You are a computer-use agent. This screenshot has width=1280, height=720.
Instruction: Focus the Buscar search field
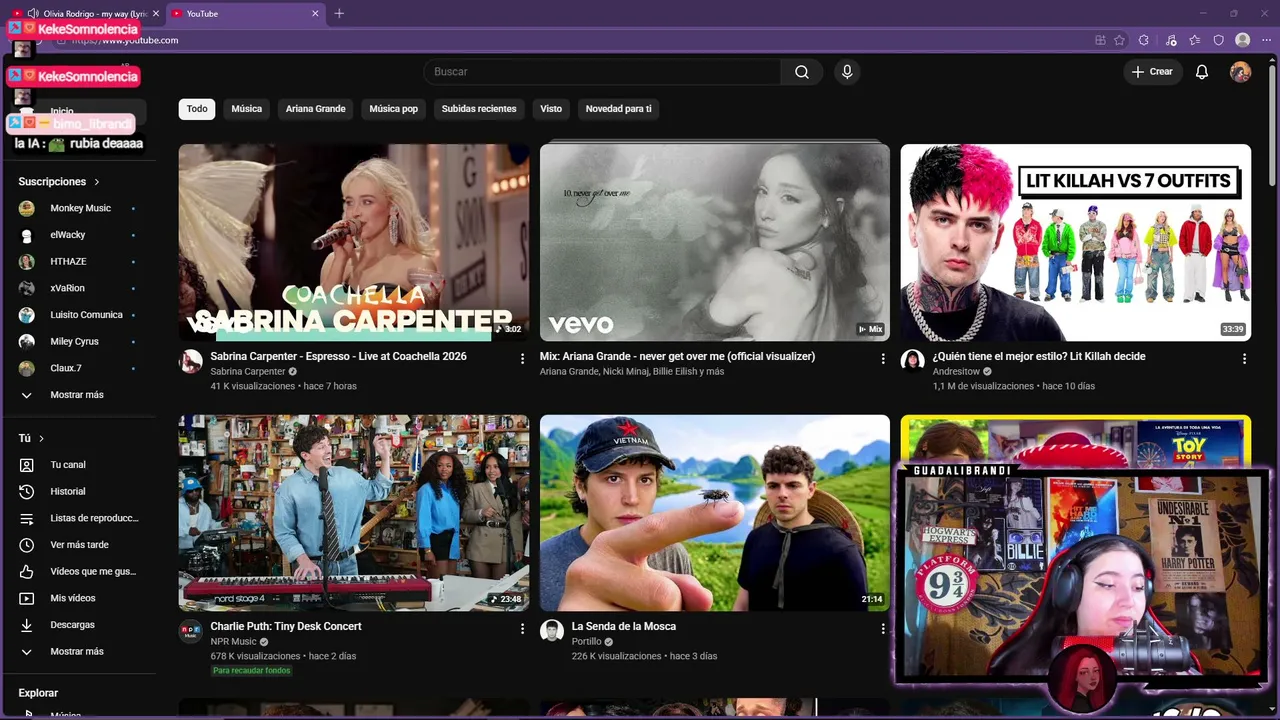[x=602, y=72]
